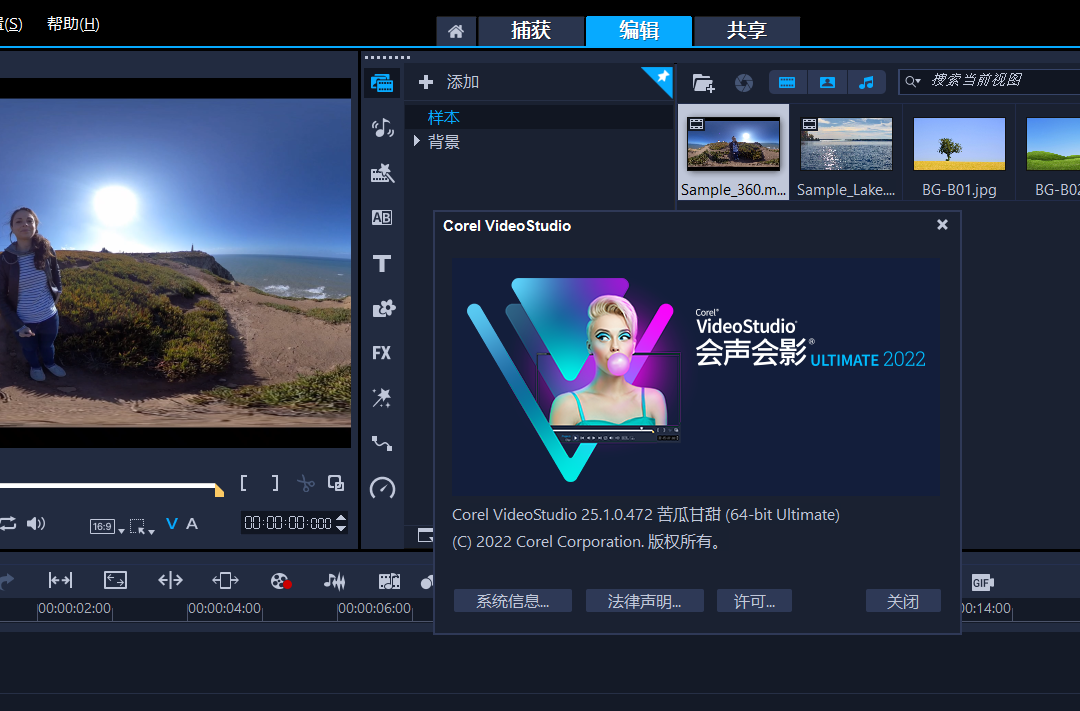The height and width of the screenshot is (711, 1080).
Task: Click Mark-in bracket icon
Action: click(x=243, y=483)
